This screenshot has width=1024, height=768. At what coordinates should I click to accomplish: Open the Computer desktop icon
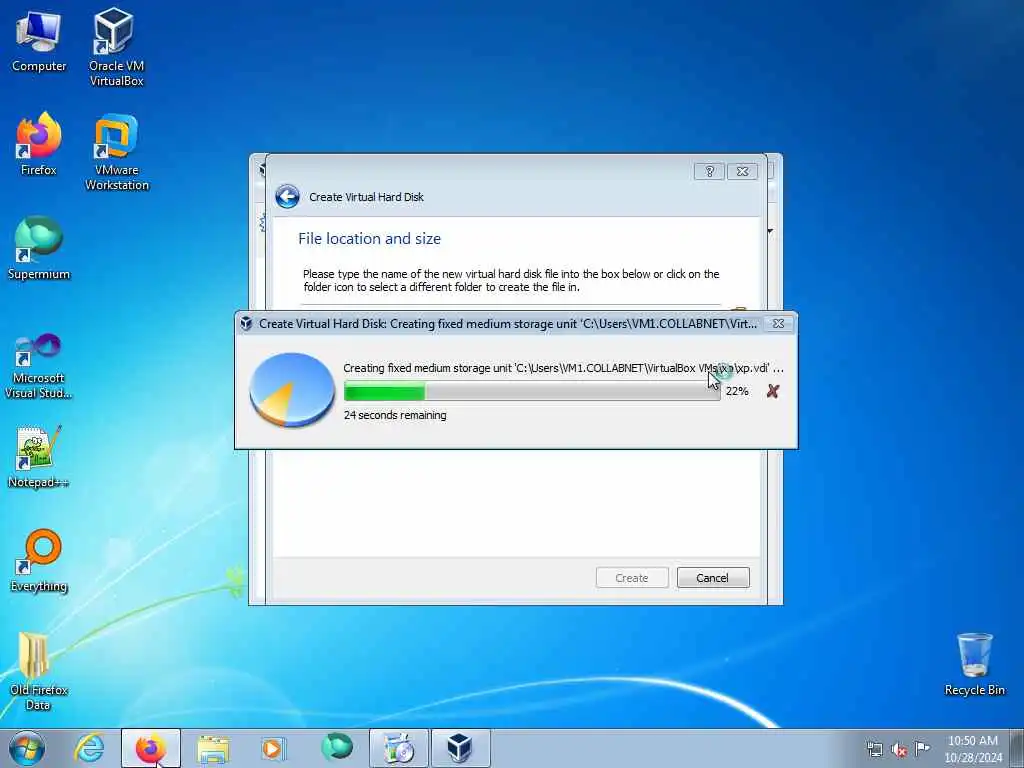click(39, 42)
